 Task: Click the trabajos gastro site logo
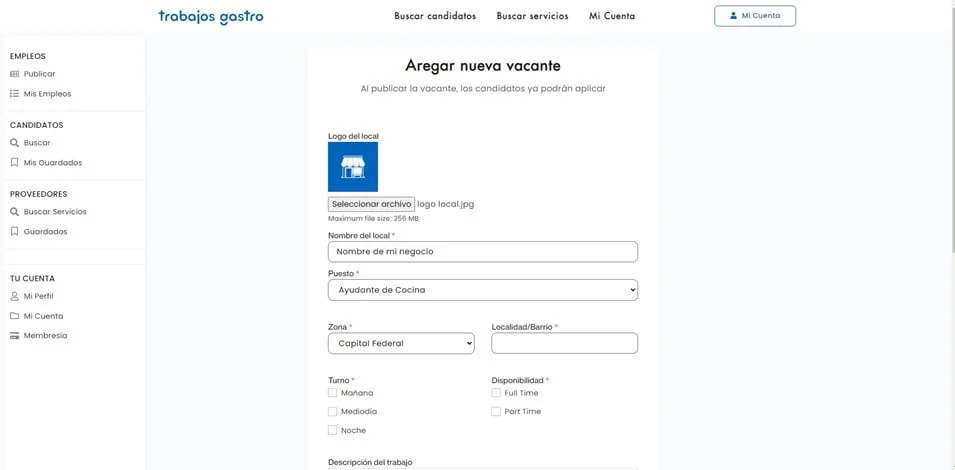[x=211, y=16]
